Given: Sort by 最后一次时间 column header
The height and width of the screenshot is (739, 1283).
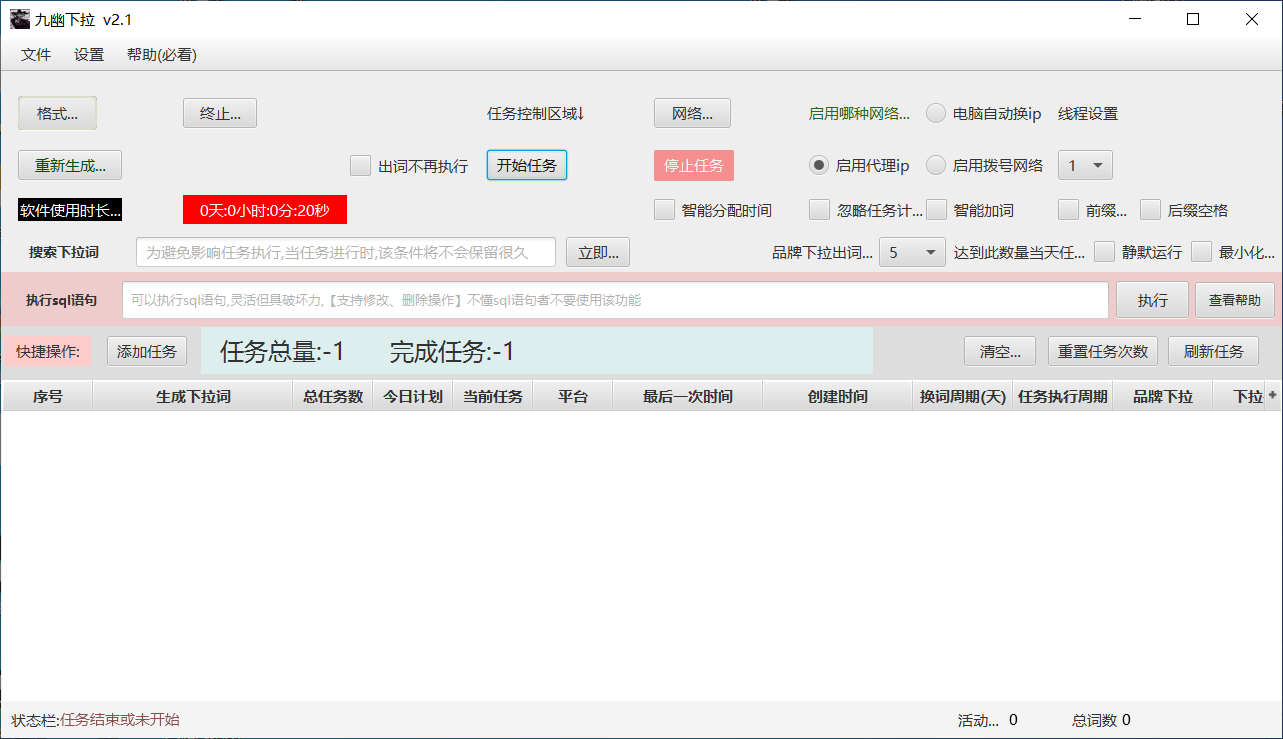Looking at the screenshot, I should pos(687,396).
